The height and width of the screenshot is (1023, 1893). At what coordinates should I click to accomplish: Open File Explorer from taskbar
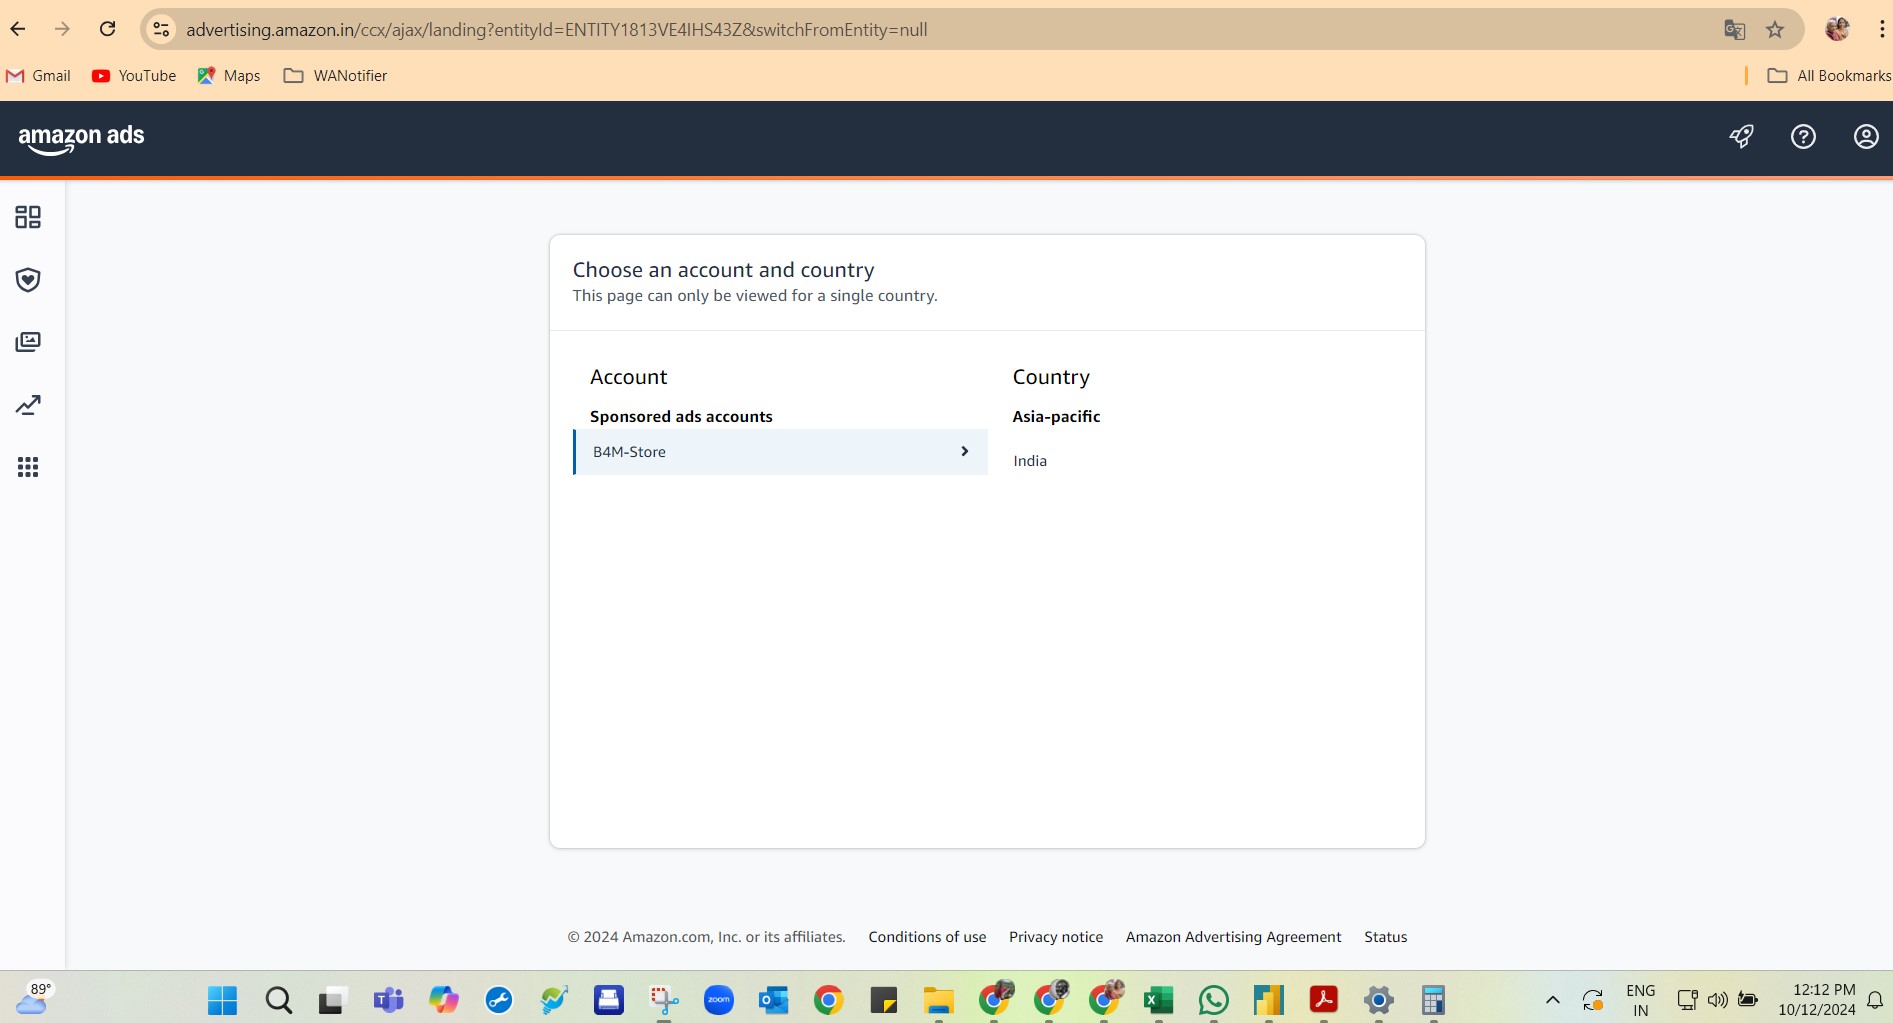939,1000
